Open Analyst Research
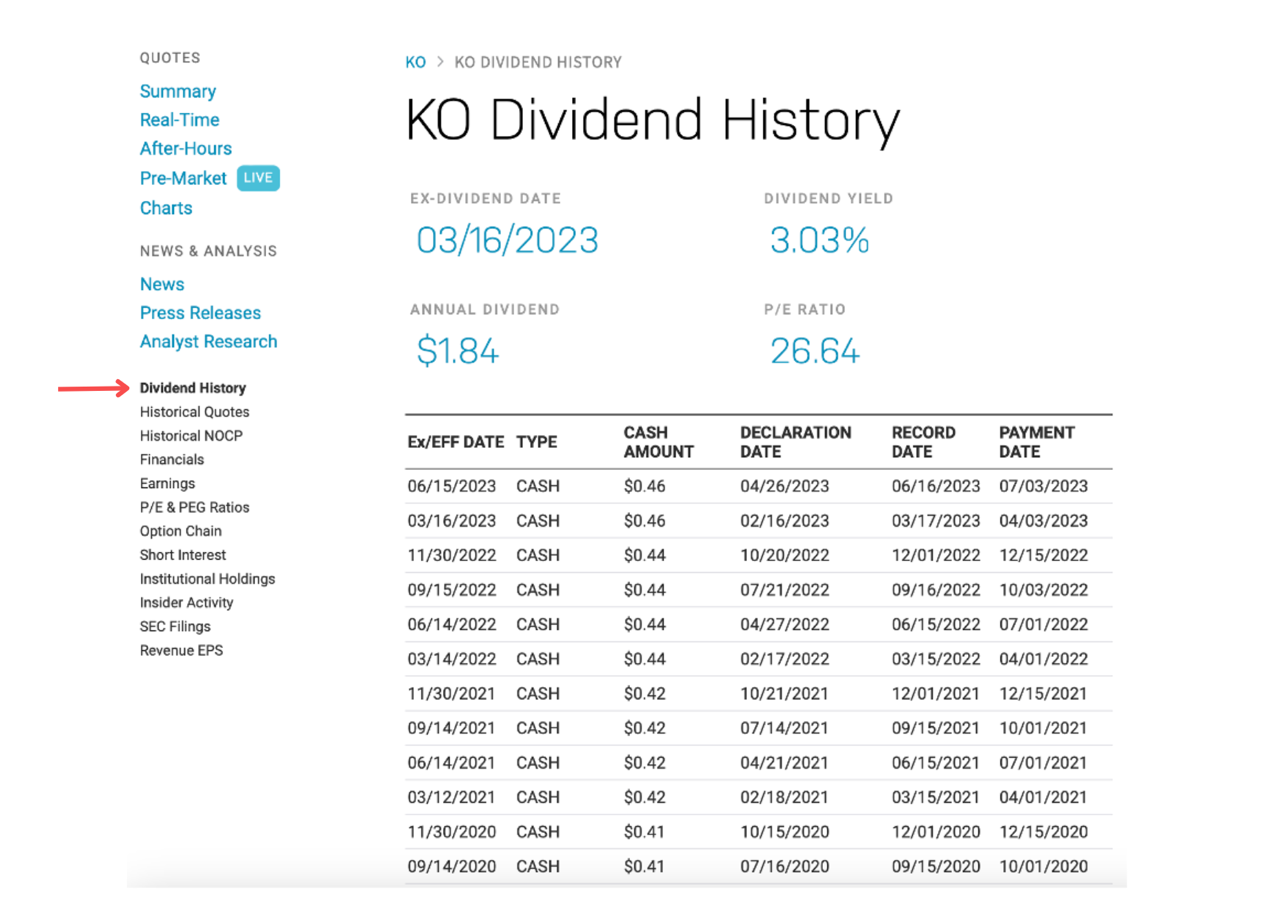This screenshot has width=1282, height=906. (x=209, y=342)
